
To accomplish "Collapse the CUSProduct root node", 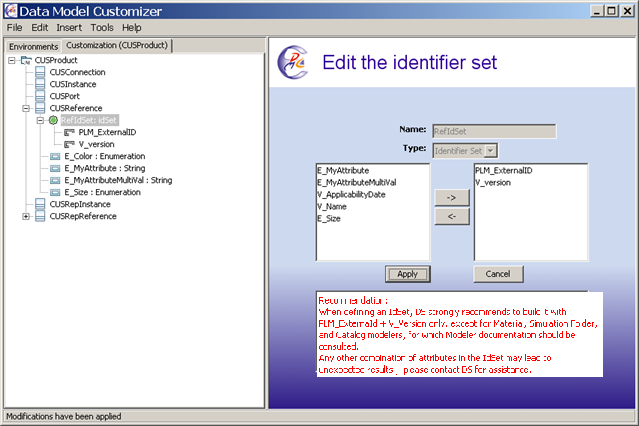I will click(x=11, y=60).
